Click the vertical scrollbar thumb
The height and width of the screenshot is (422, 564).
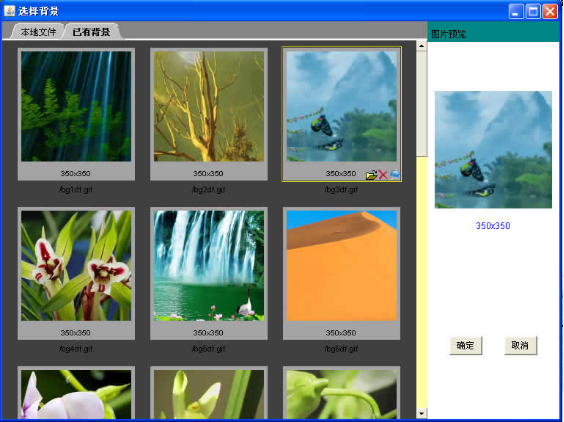click(421, 104)
